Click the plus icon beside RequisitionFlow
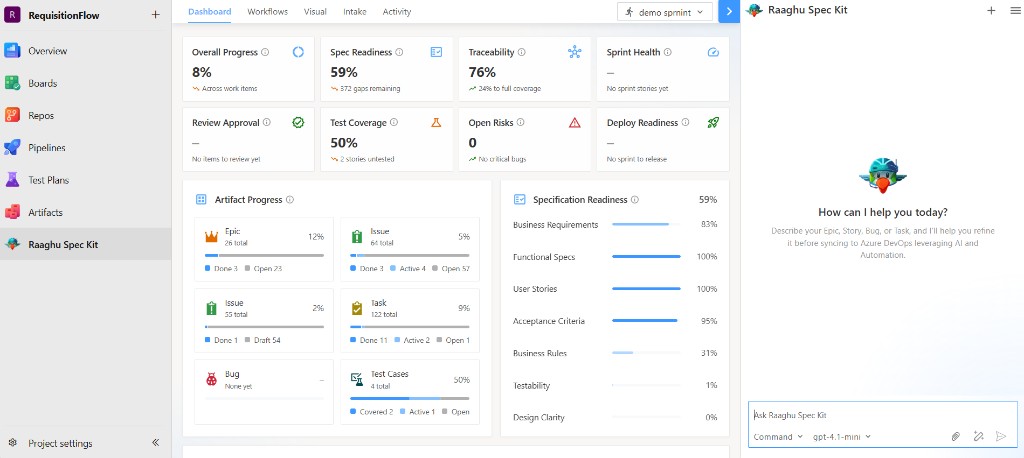The width and height of the screenshot is (1024, 458). pyautogui.click(x=155, y=14)
